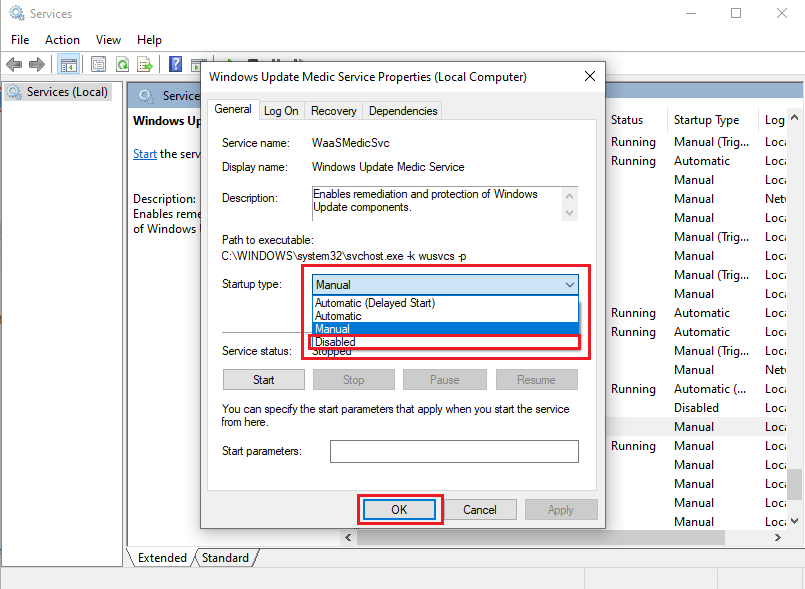Click the Start the service link
The image size is (805, 589).
click(x=145, y=154)
